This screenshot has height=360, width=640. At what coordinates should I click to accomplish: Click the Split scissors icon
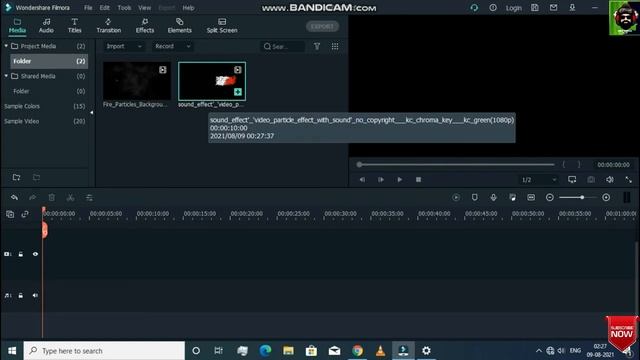(x=70, y=198)
